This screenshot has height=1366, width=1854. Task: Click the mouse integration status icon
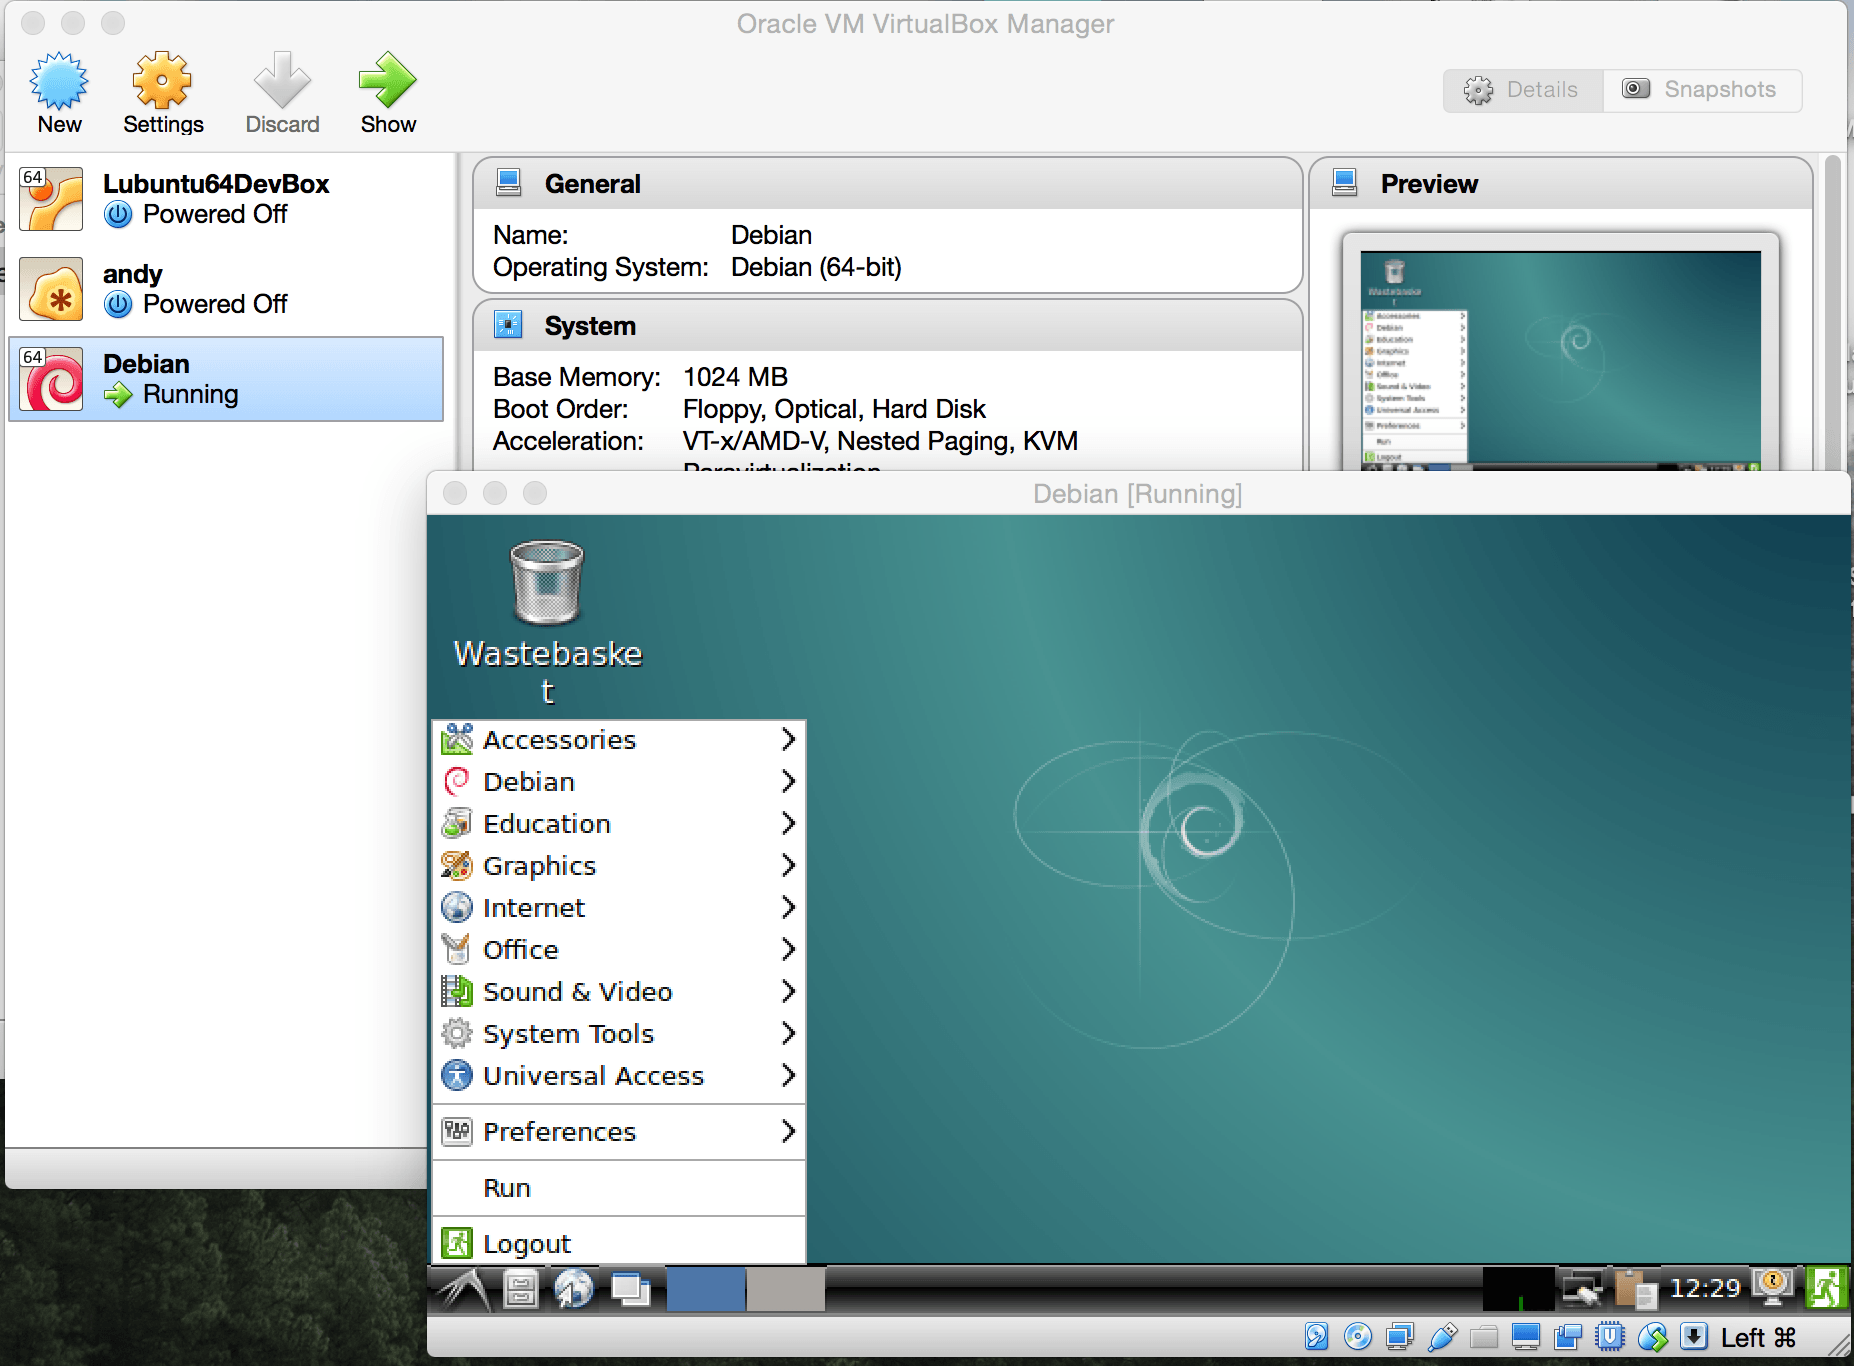coord(1653,1336)
